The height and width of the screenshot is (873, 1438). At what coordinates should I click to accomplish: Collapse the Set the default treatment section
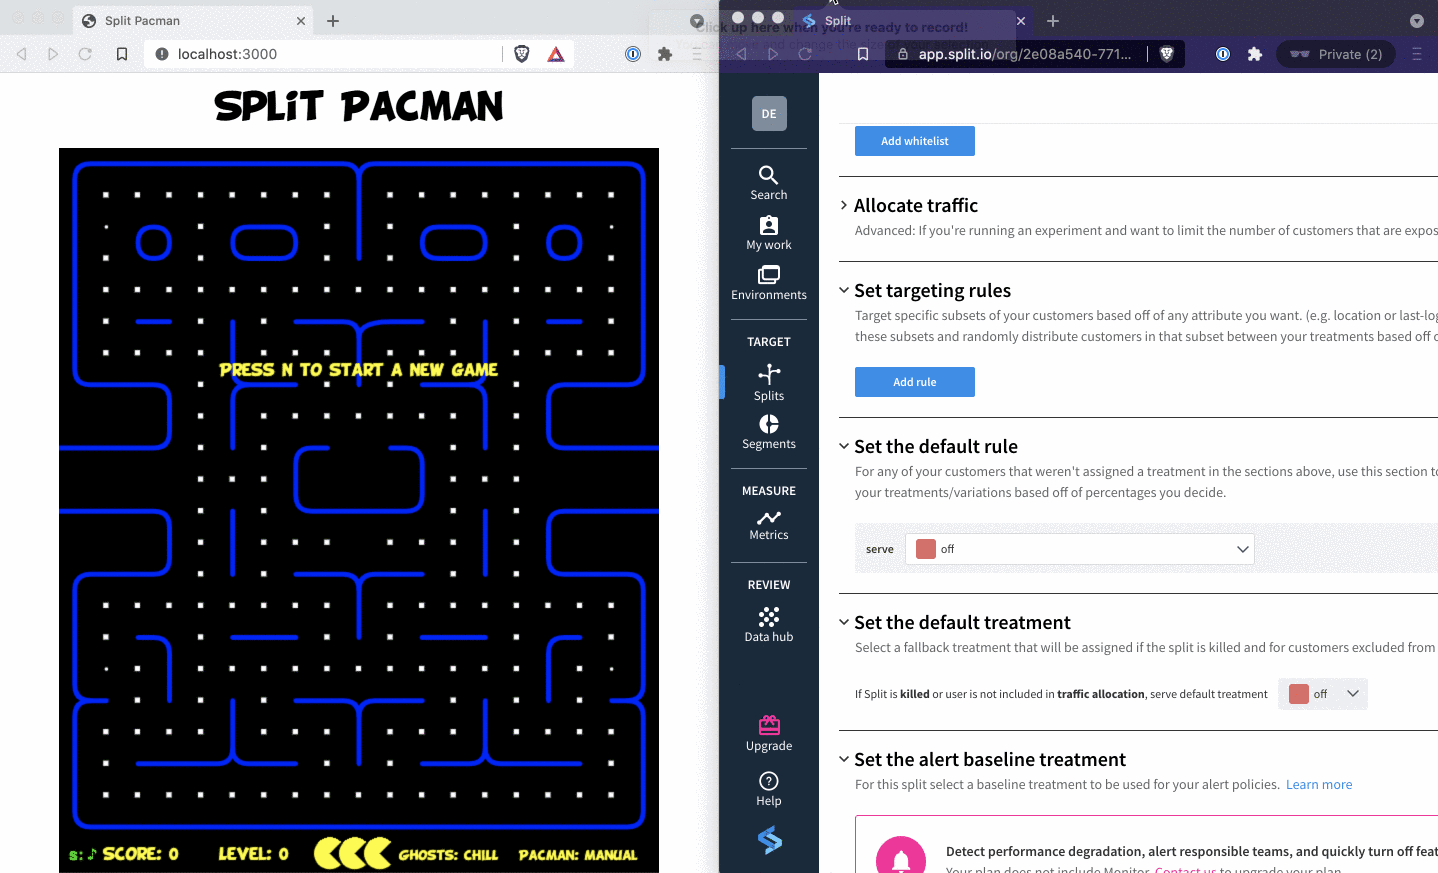pos(844,622)
